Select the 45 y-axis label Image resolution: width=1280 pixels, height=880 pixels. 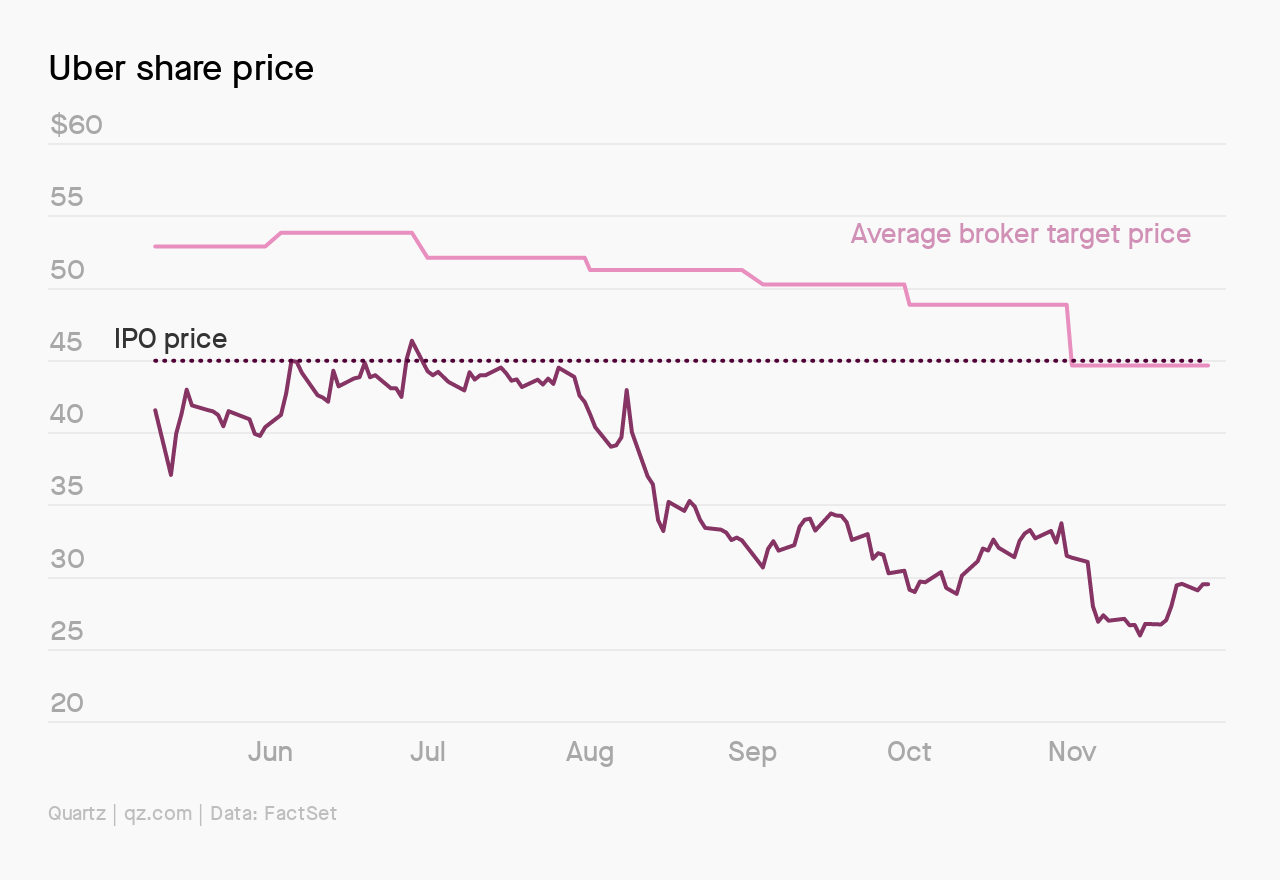point(67,342)
